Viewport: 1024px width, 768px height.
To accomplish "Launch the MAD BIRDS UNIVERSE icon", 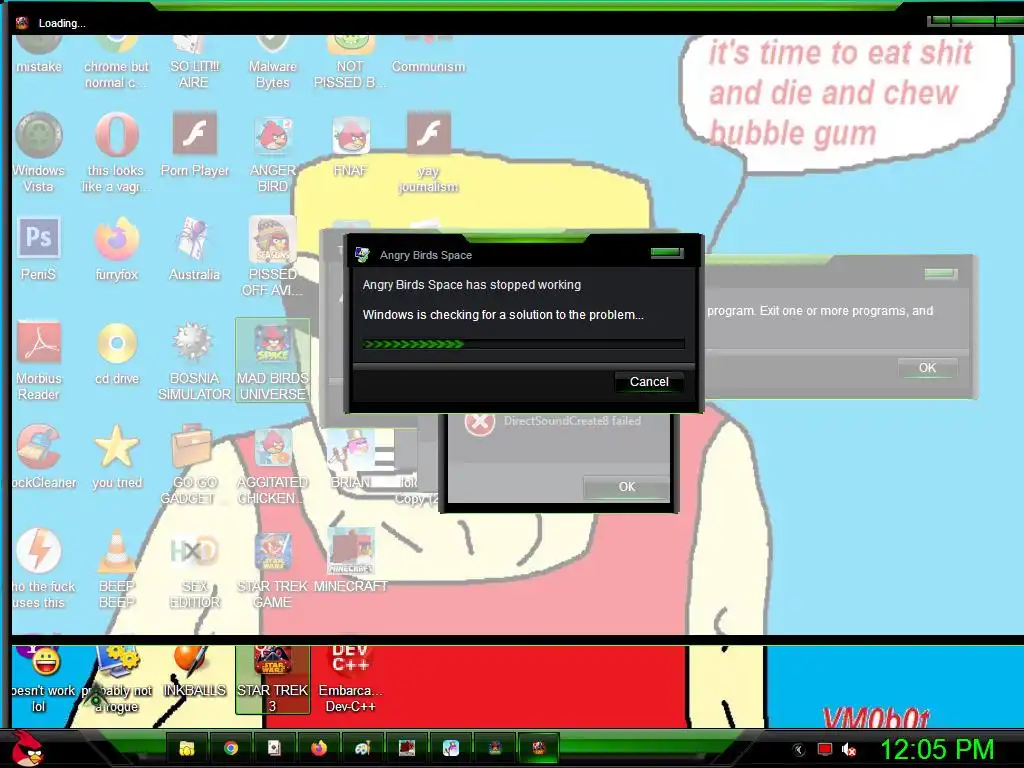I will (x=273, y=360).
